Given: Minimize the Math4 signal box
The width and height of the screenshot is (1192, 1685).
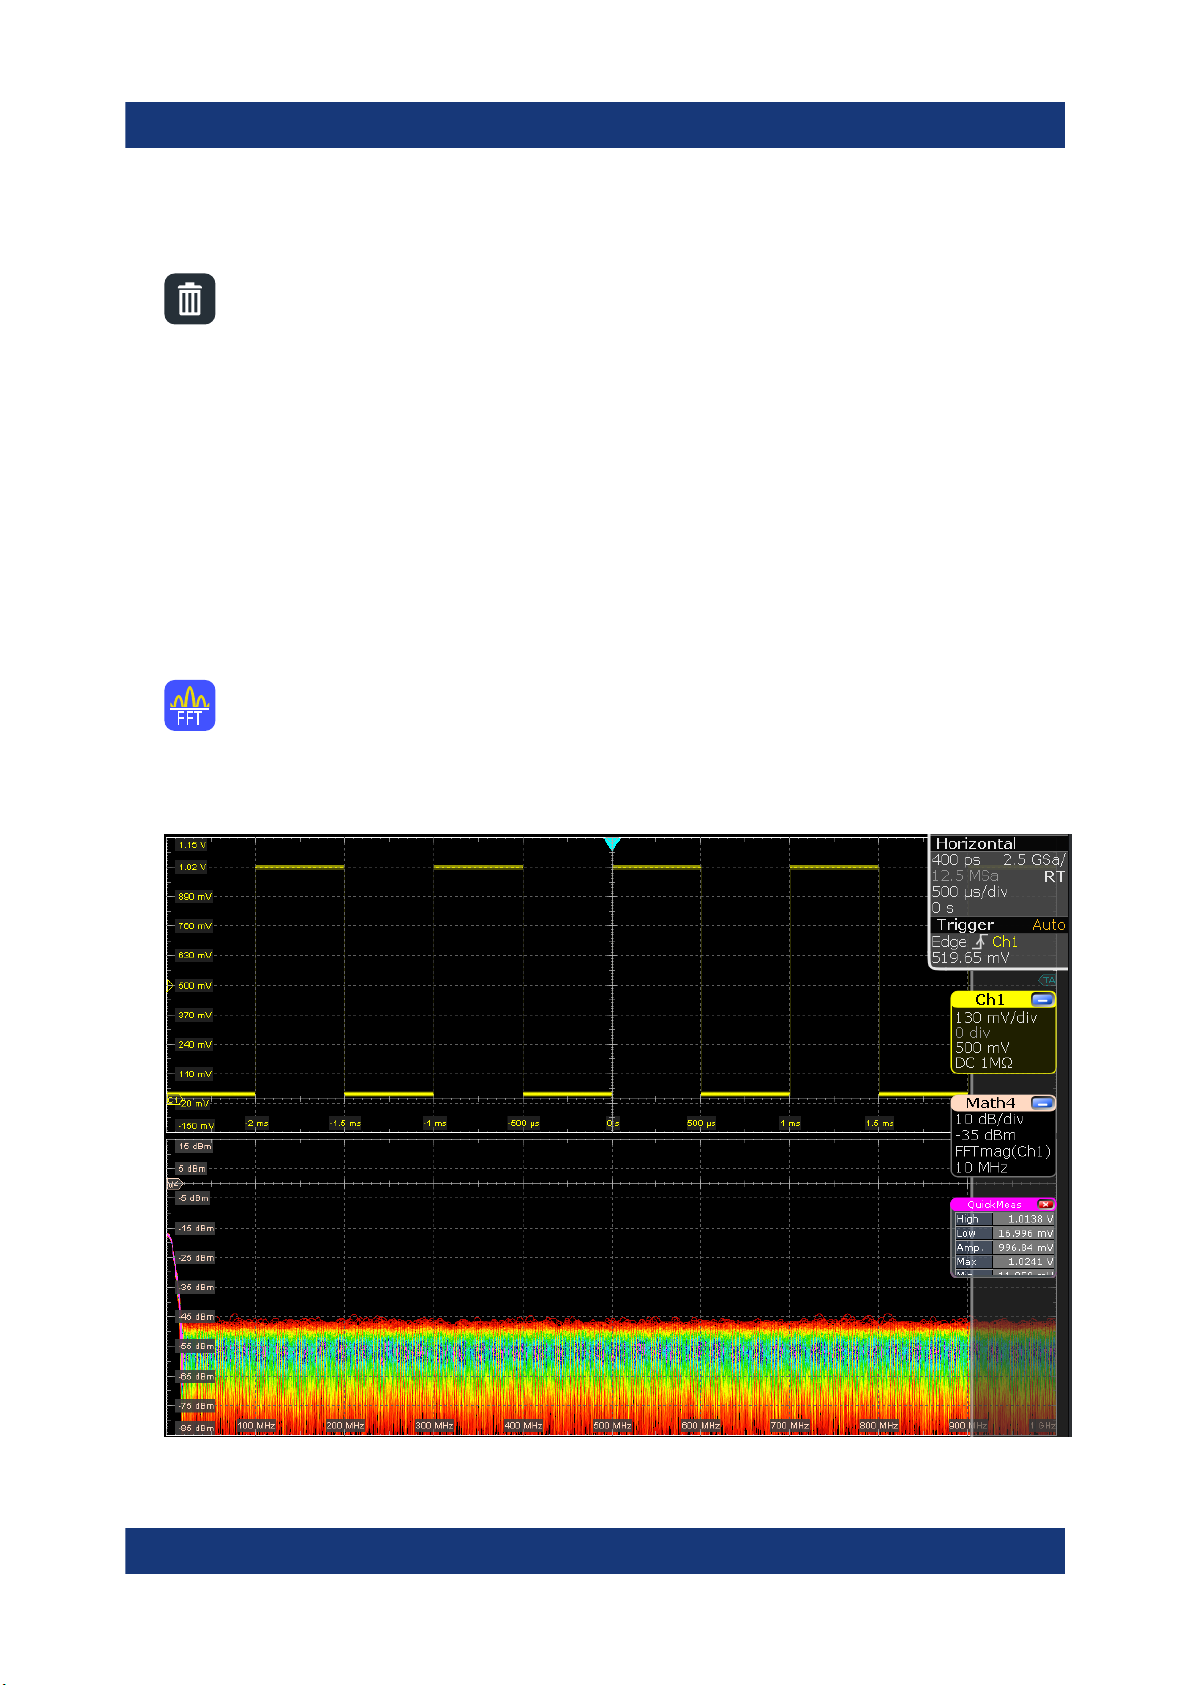Looking at the screenshot, I should point(1042,1103).
